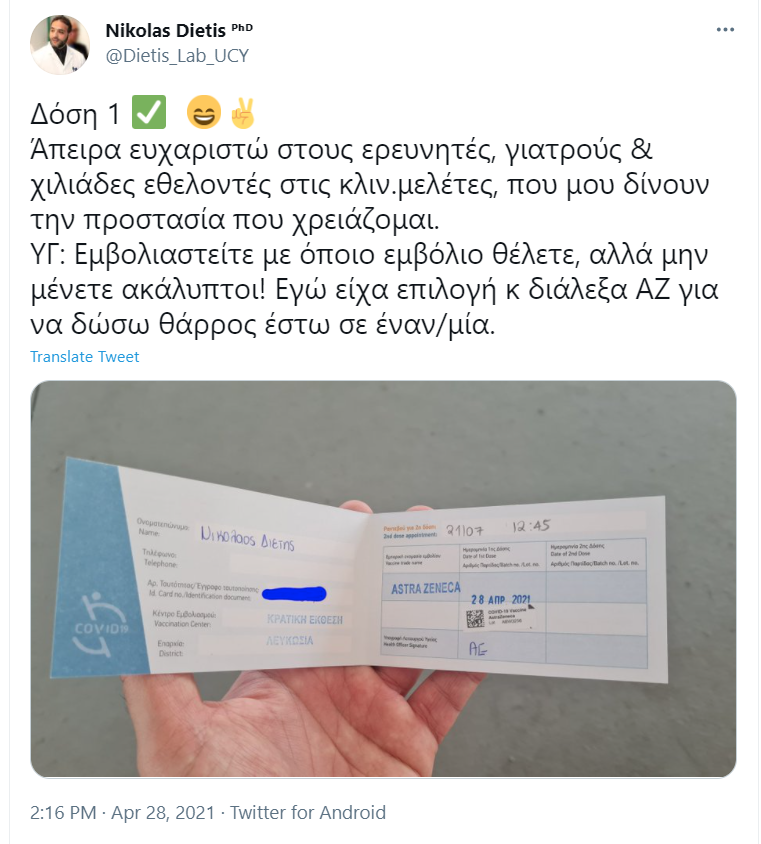
Task: Click the handwritten name Νικόλαος Διέτης
Action: point(248,539)
